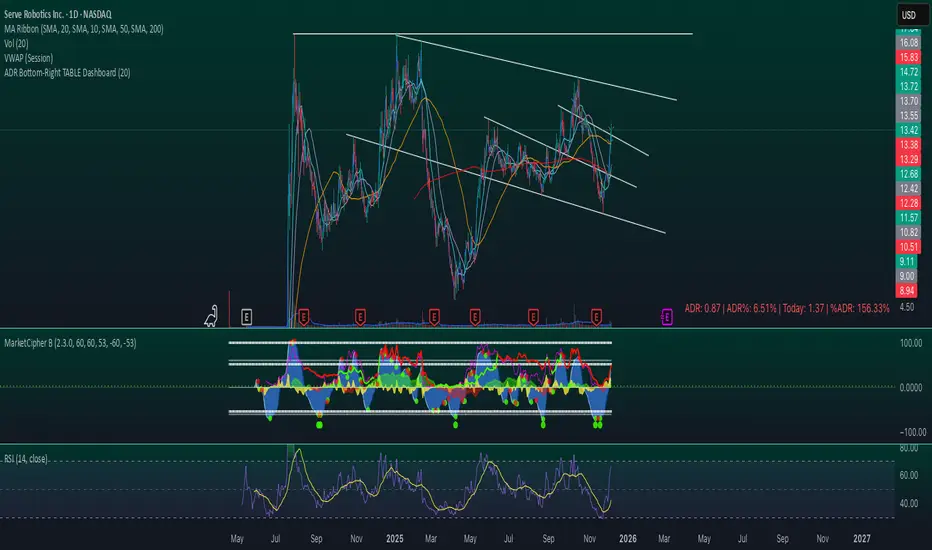Click the green 13.72 price label
The height and width of the screenshot is (550, 932).
point(908,86)
